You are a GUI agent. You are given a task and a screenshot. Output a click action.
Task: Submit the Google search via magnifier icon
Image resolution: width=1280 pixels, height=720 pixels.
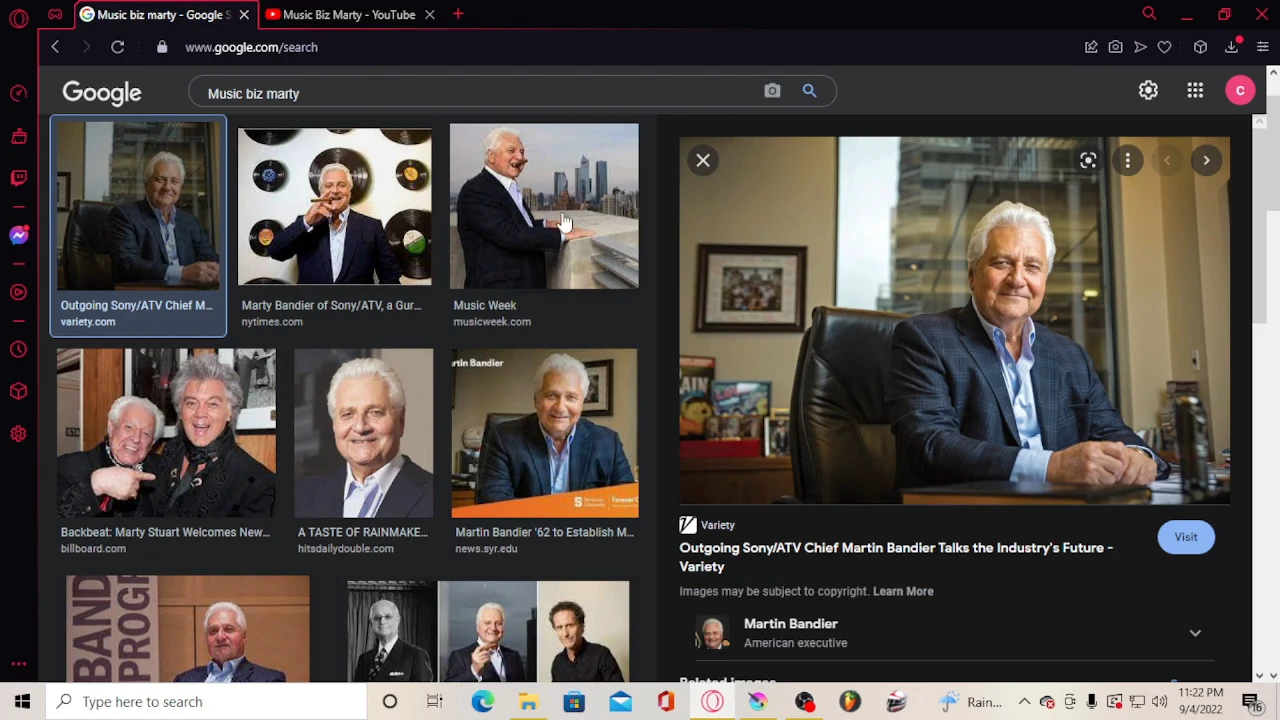pos(809,91)
